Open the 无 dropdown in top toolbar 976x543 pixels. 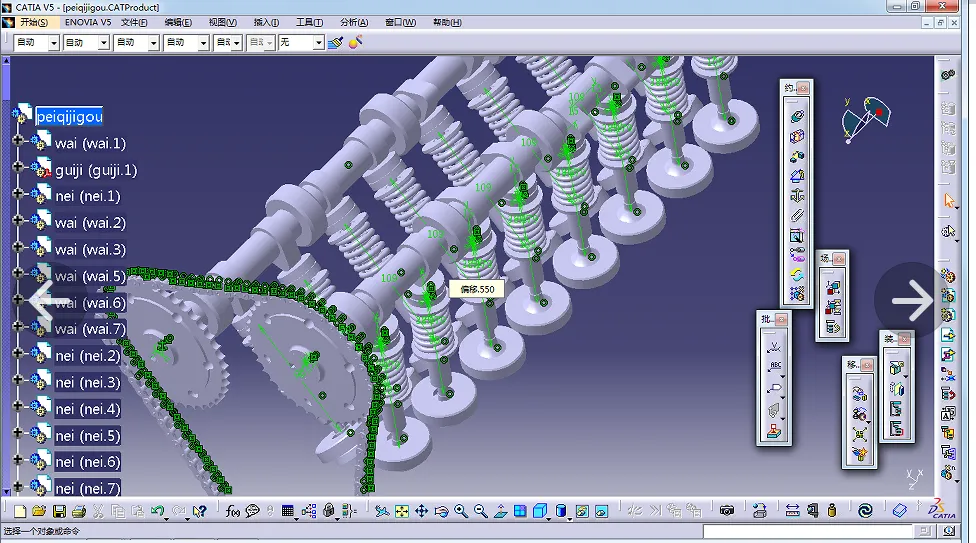[x=319, y=42]
